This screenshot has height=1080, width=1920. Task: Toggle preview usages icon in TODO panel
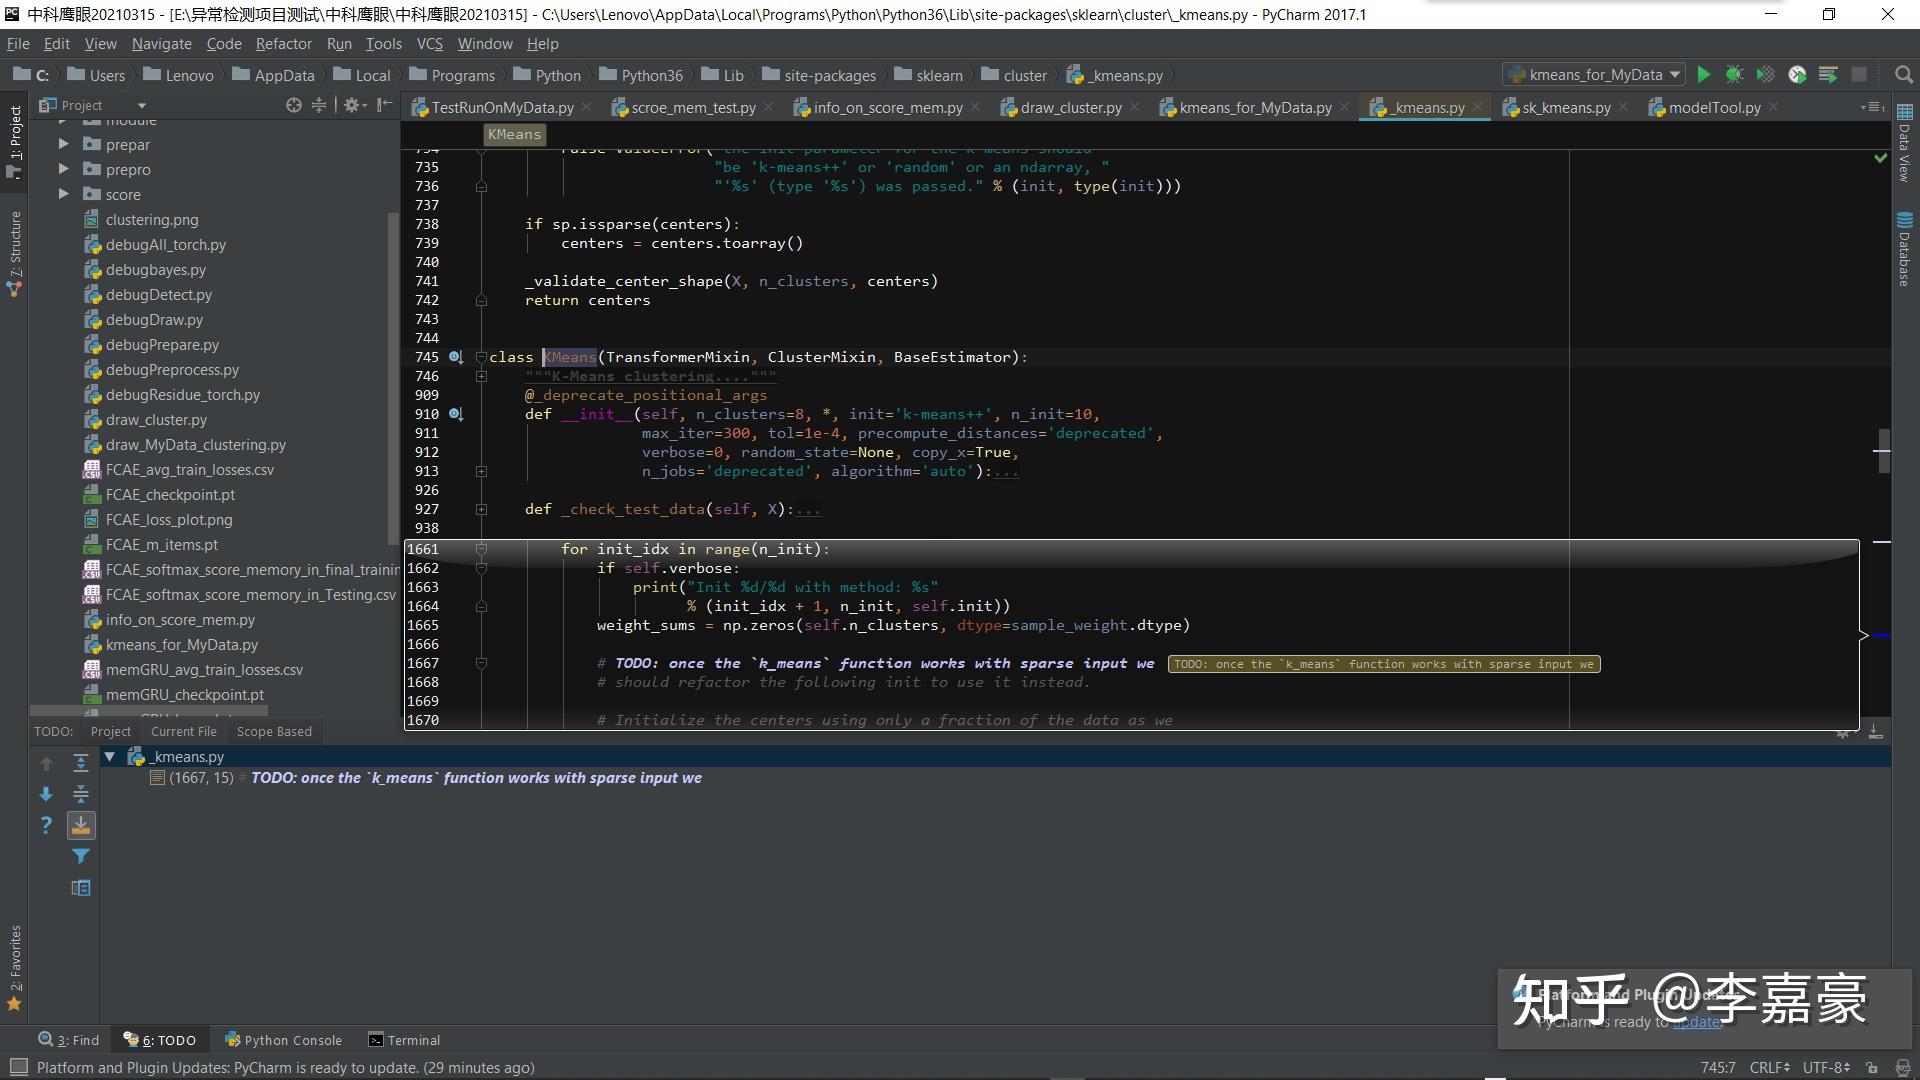(81, 888)
